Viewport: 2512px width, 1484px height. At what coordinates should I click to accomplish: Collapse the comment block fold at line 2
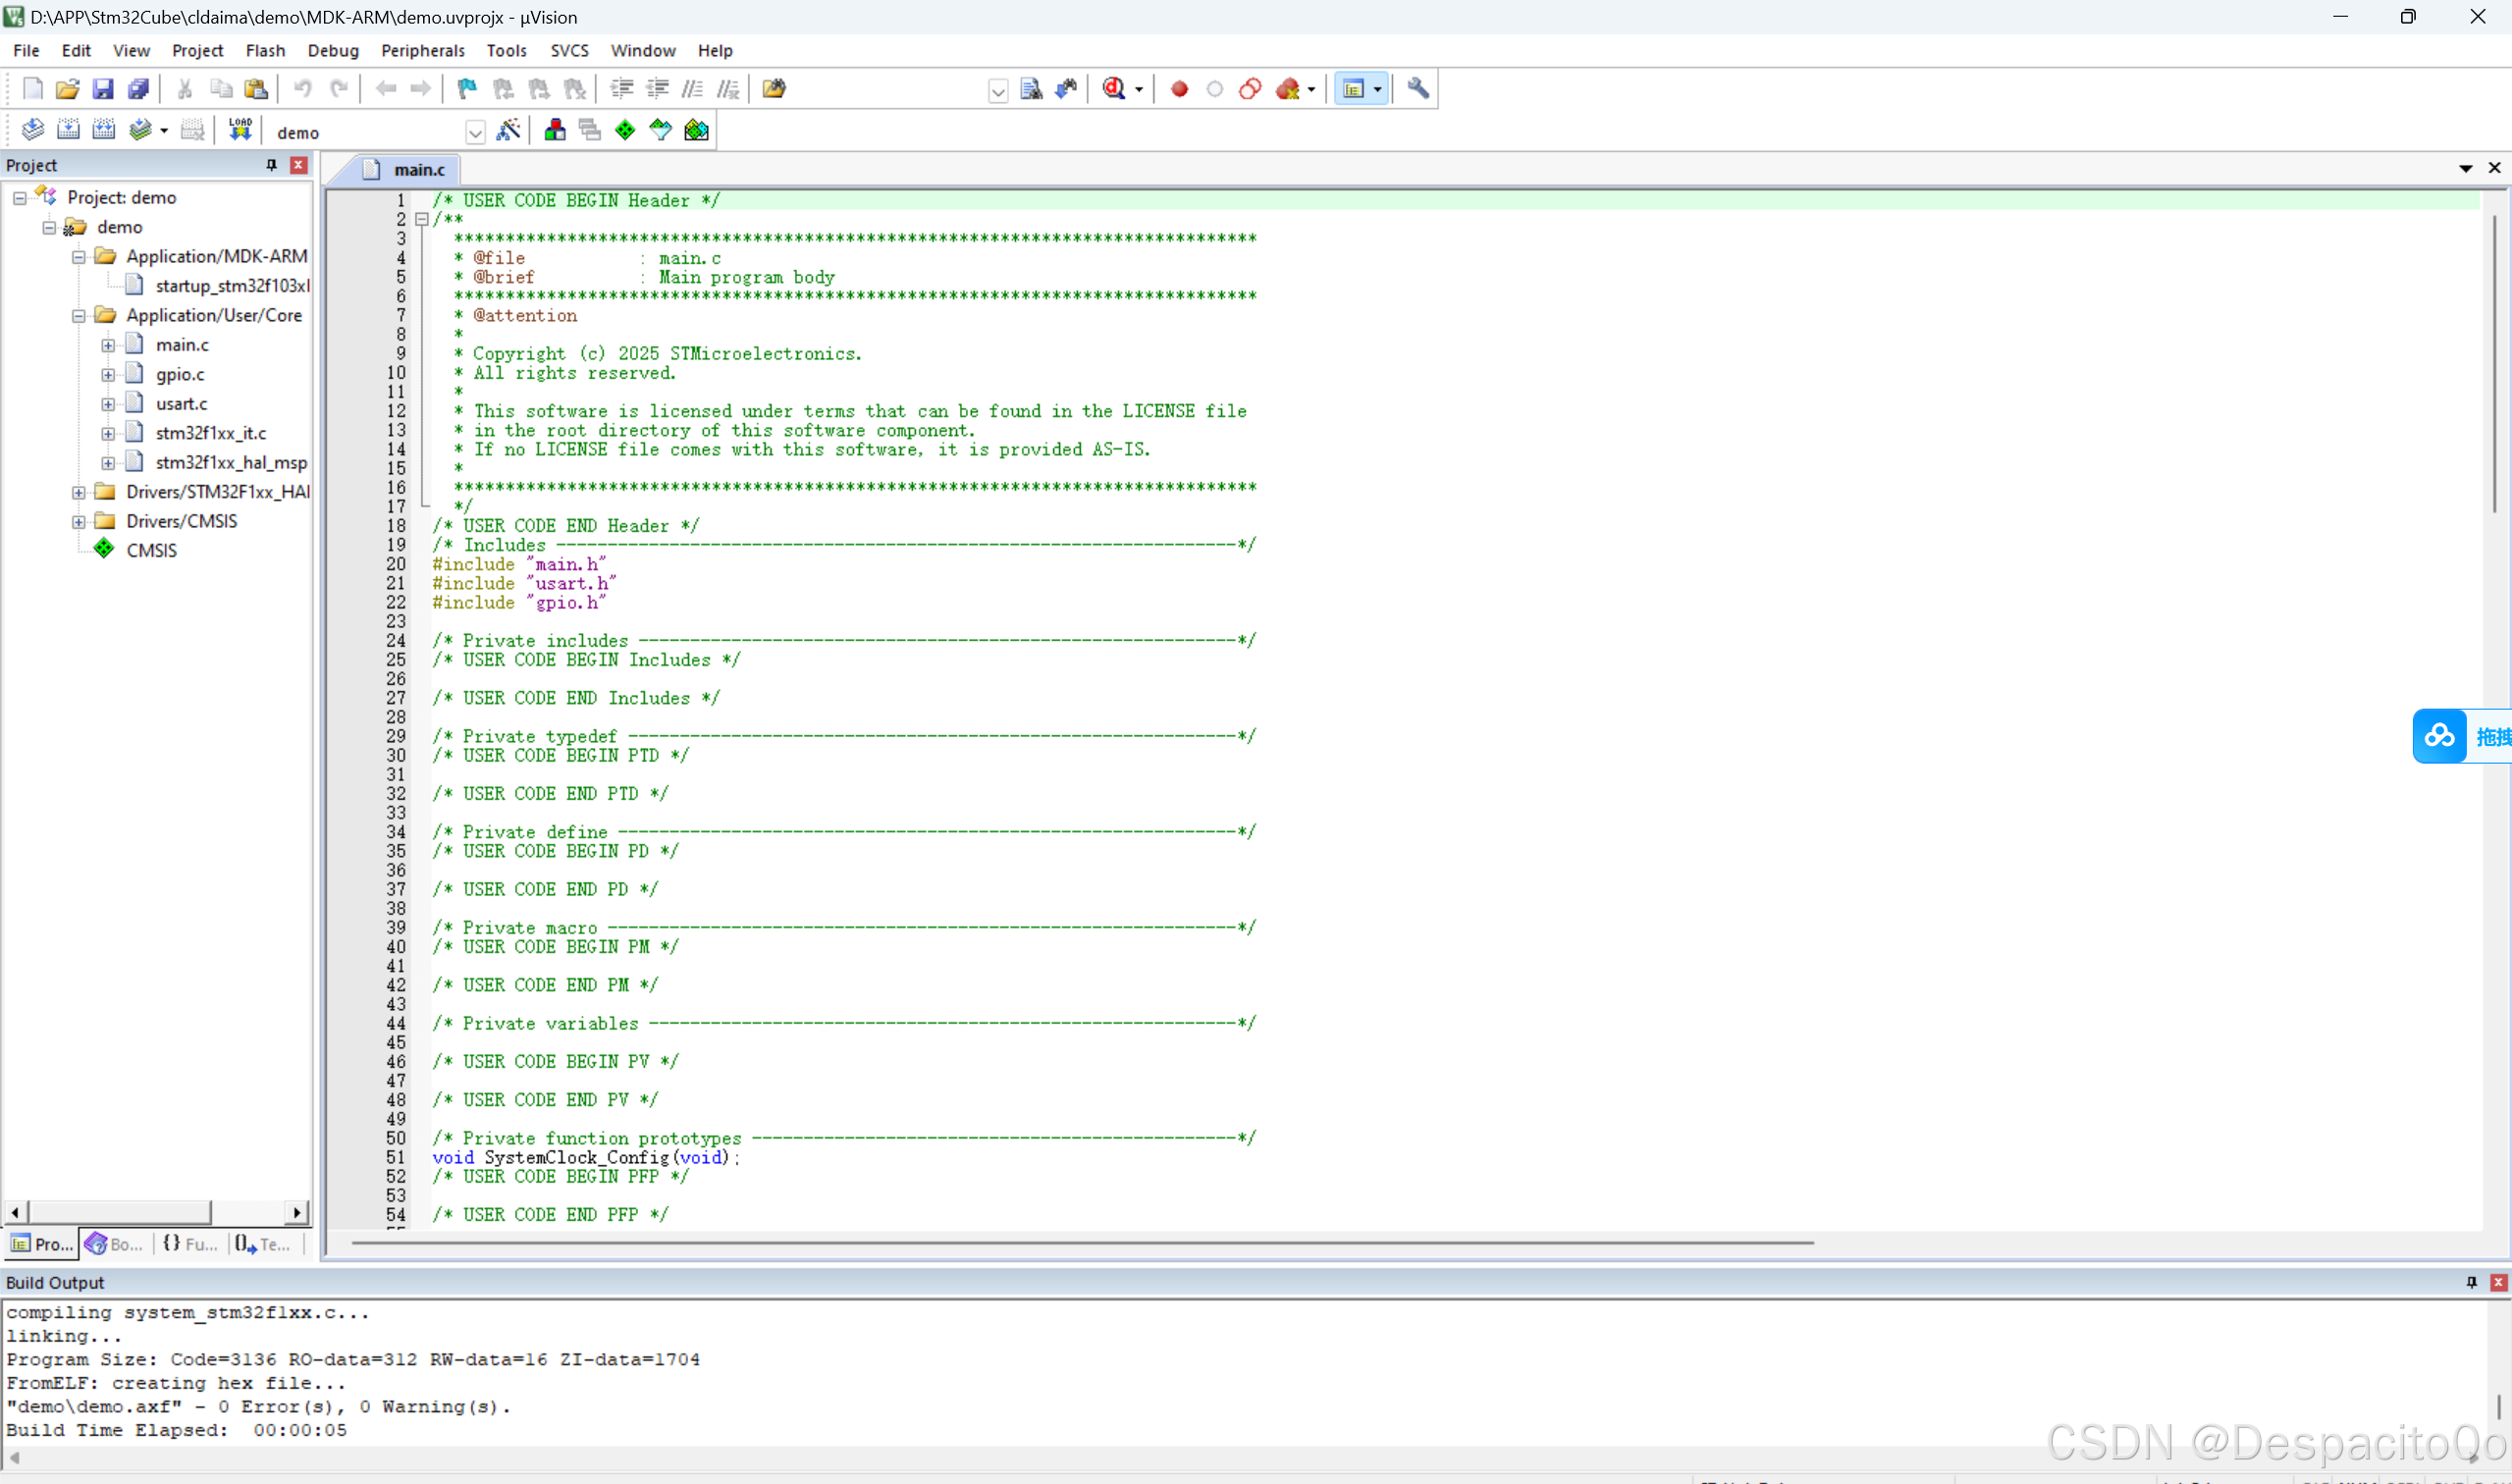click(422, 219)
